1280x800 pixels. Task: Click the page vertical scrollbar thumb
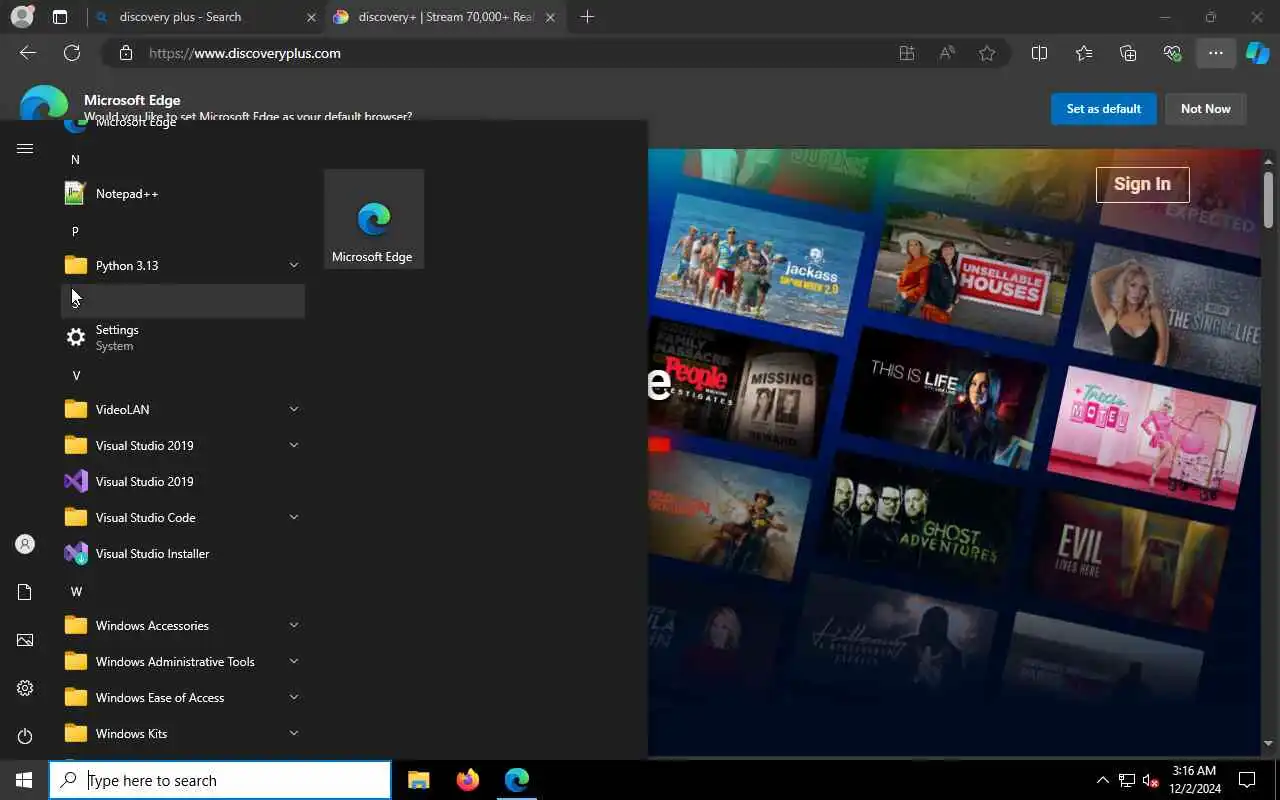tap(1268, 200)
